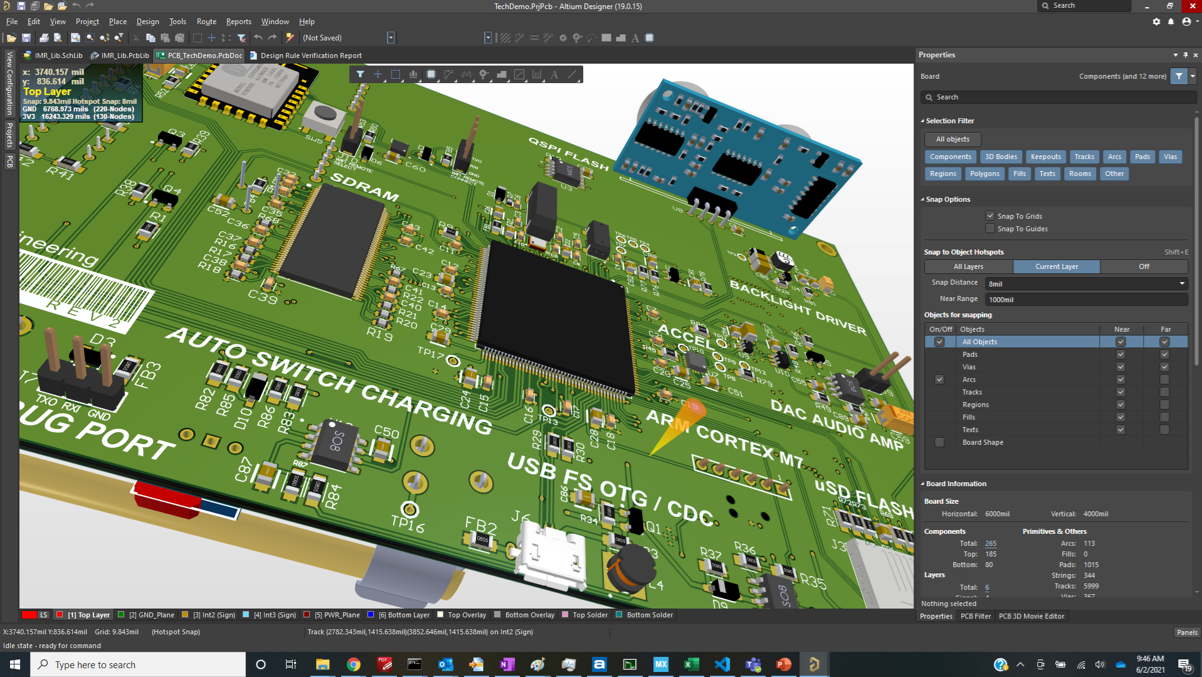Image resolution: width=1202 pixels, height=677 pixels.
Task: Click the Cut icon in the main toolbar
Action: pos(136,38)
